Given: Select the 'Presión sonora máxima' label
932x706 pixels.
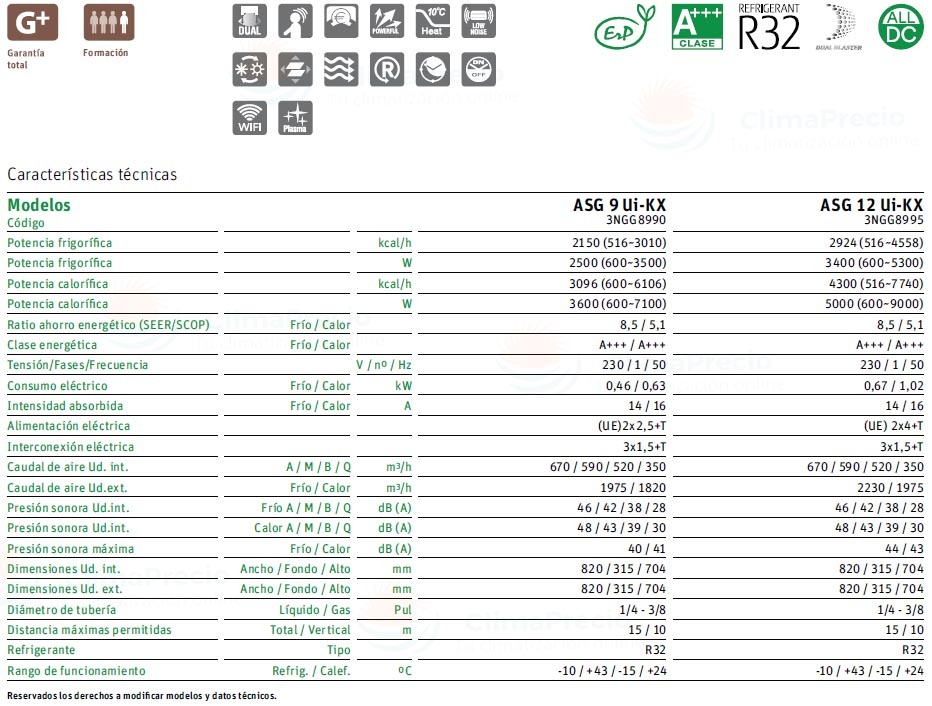Looking at the screenshot, I should click(x=70, y=549).
